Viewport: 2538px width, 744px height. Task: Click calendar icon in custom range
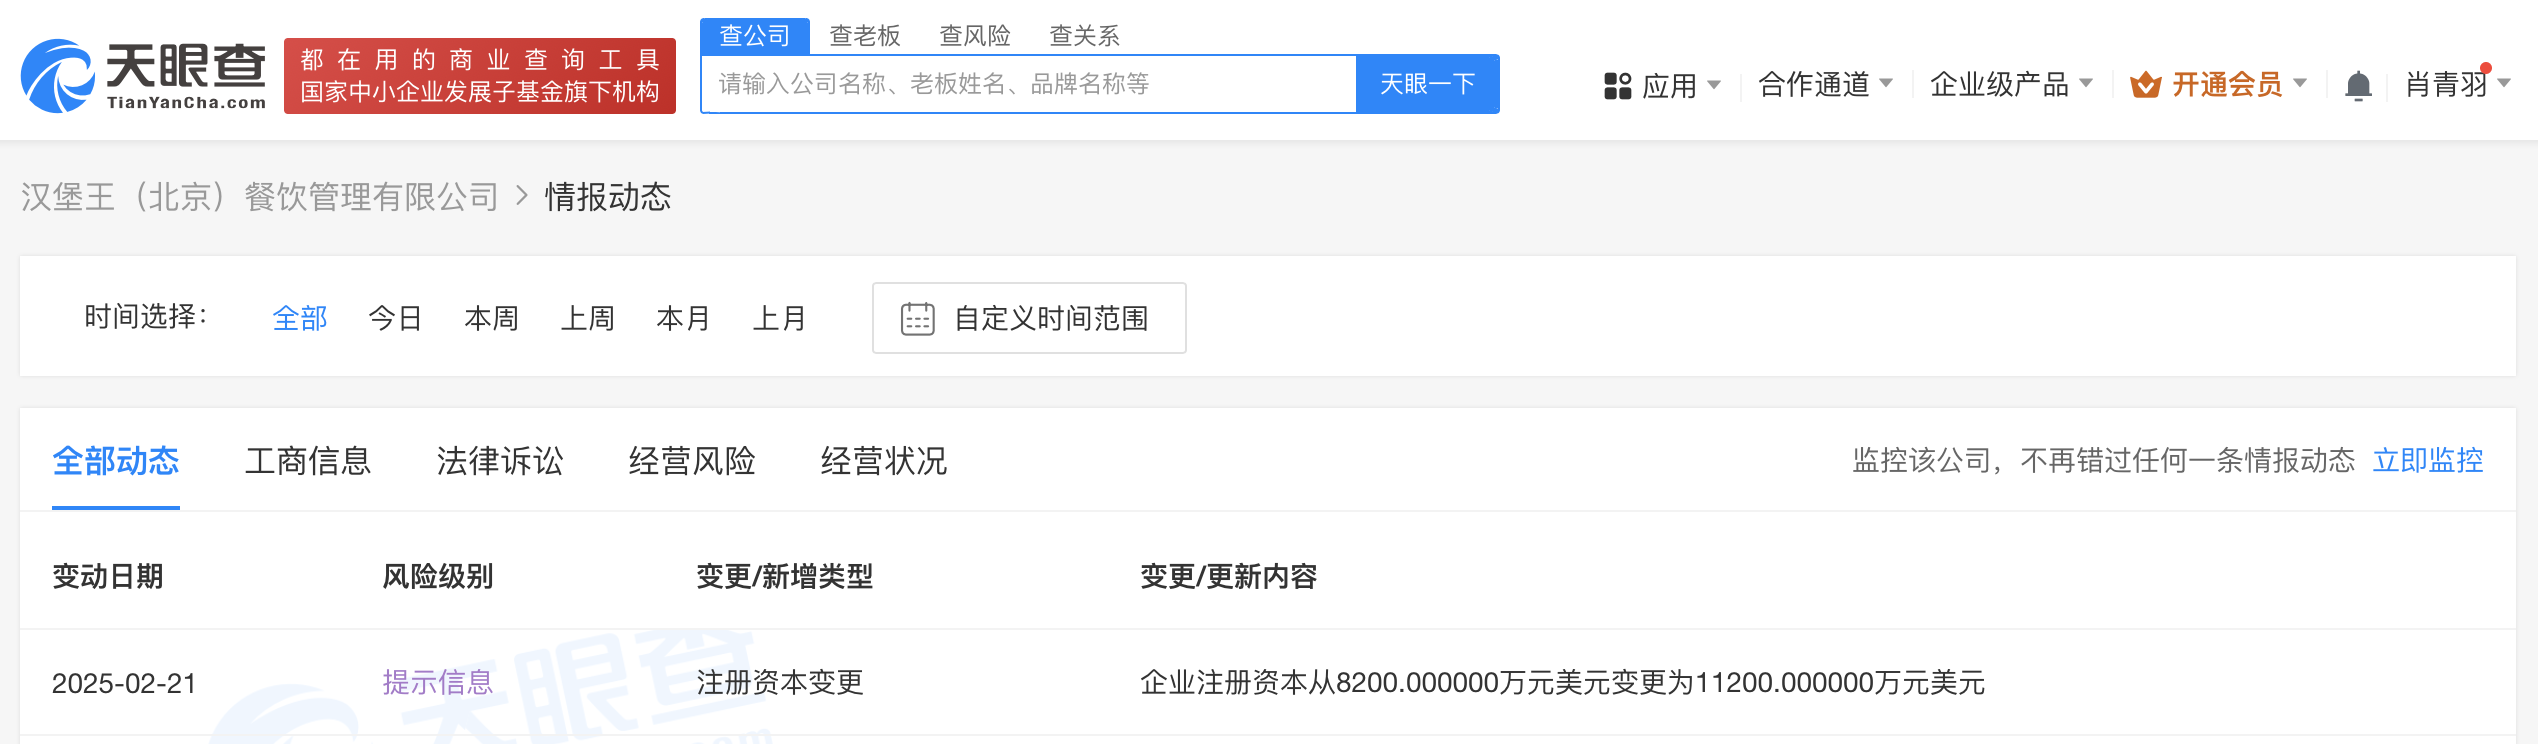tap(917, 318)
